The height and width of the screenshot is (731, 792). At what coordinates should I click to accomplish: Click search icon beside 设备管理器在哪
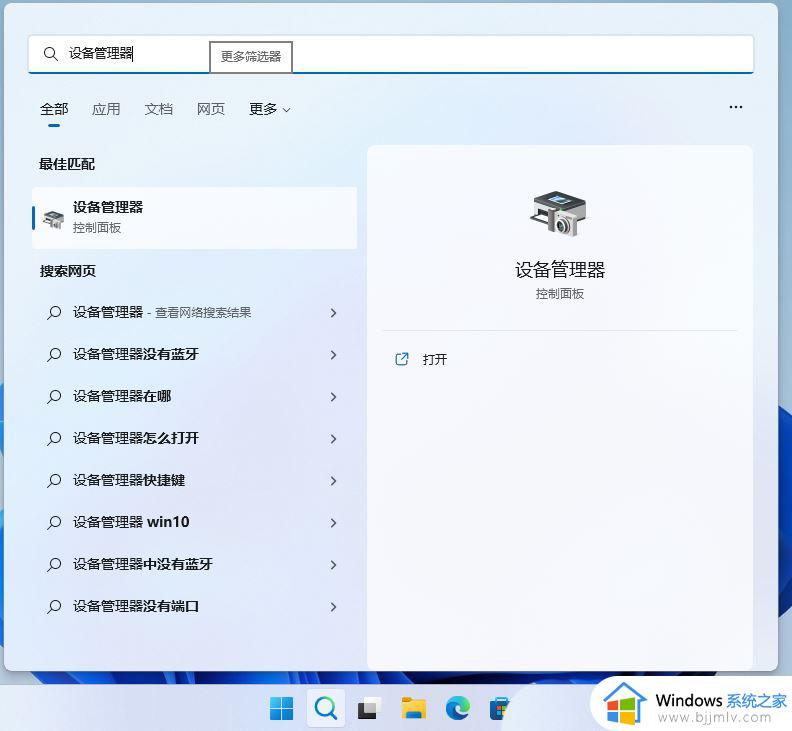[54, 397]
